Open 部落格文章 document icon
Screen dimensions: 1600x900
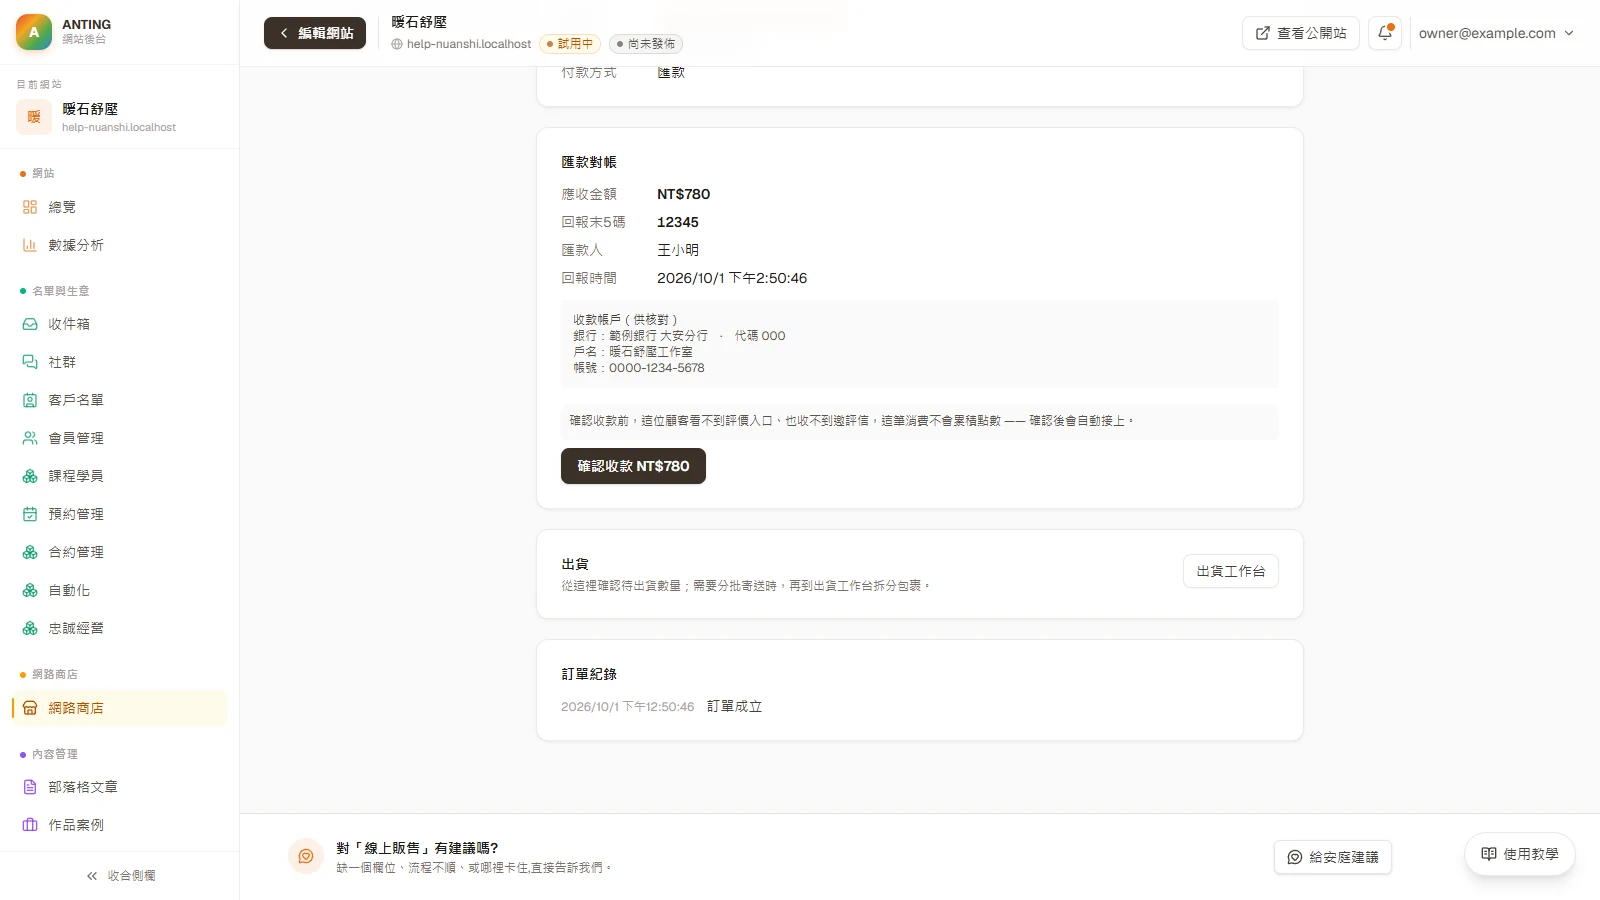point(30,787)
